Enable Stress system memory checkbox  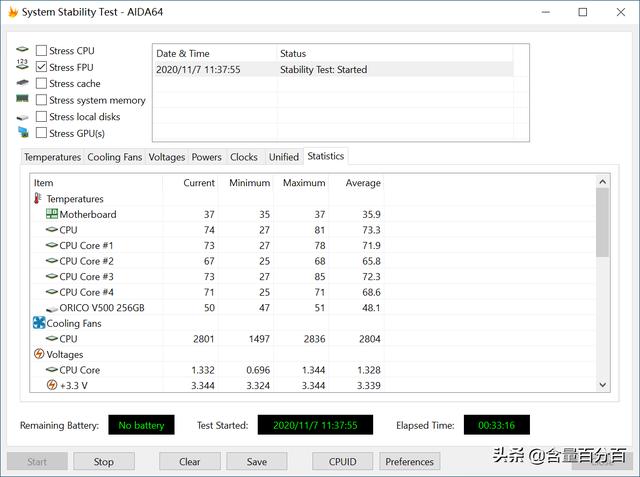tap(41, 100)
